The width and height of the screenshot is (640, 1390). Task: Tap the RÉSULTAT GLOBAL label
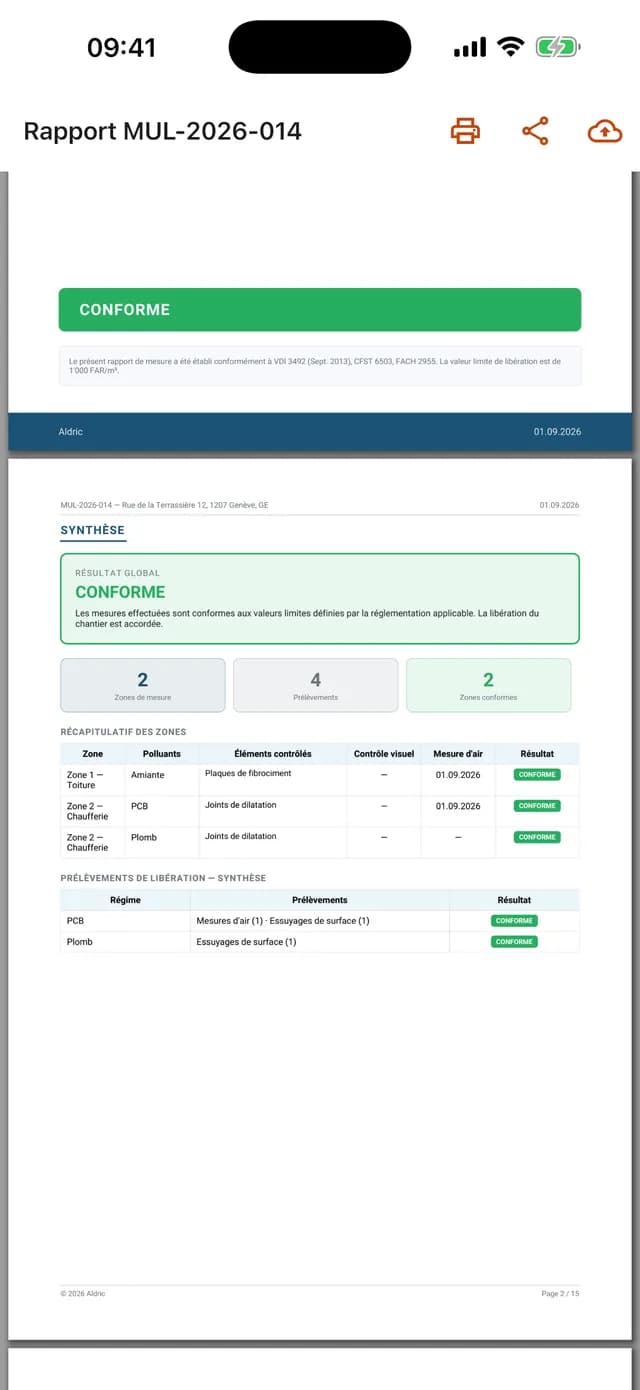coord(117,573)
